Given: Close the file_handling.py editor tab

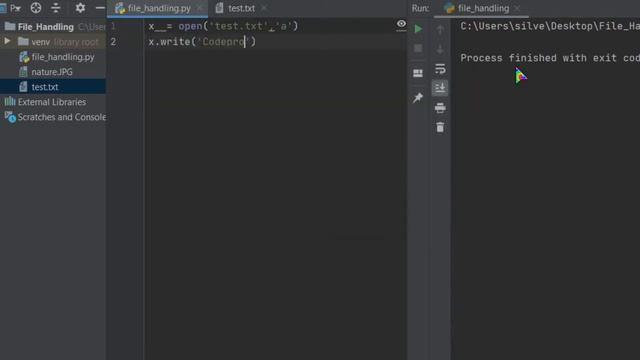Looking at the screenshot, I should coord(200,8).
